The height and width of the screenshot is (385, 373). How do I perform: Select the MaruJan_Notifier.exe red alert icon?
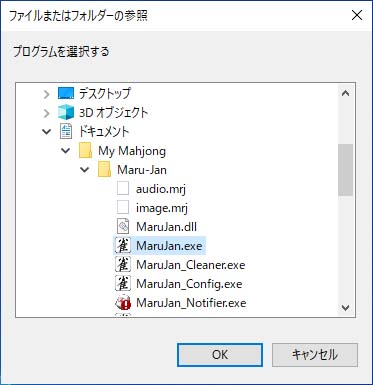coord(123,303)
